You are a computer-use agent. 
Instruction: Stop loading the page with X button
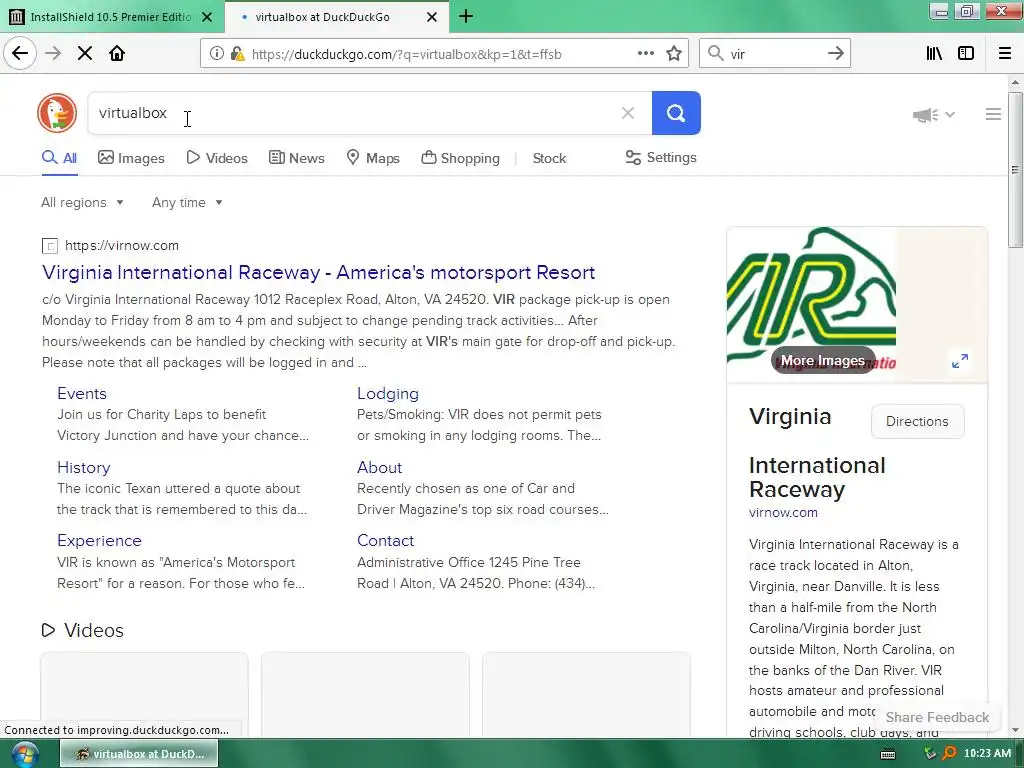click(x=85, y=54)
